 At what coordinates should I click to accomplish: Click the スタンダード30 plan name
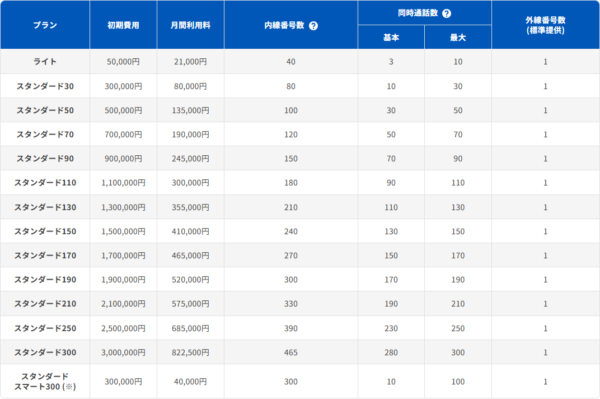45,86
